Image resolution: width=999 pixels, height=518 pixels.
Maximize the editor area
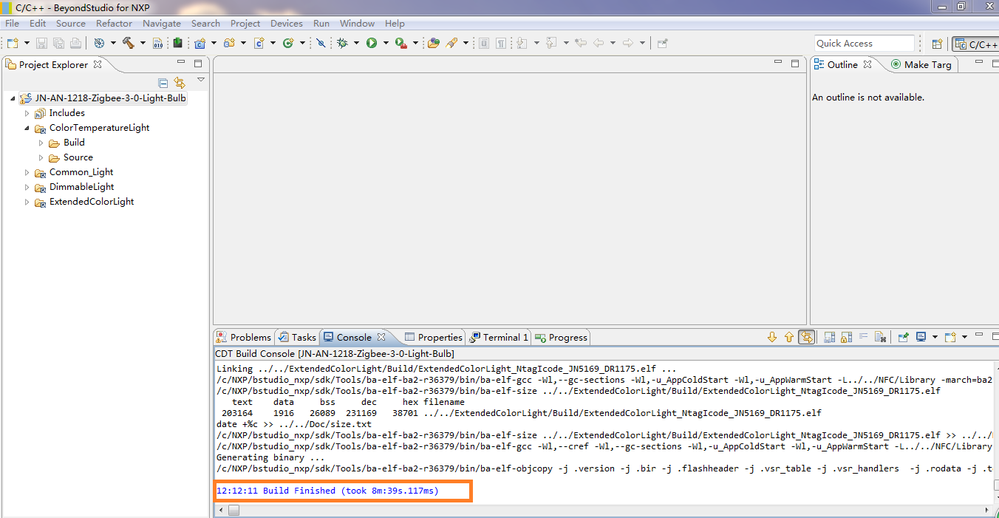pos(794,63)
